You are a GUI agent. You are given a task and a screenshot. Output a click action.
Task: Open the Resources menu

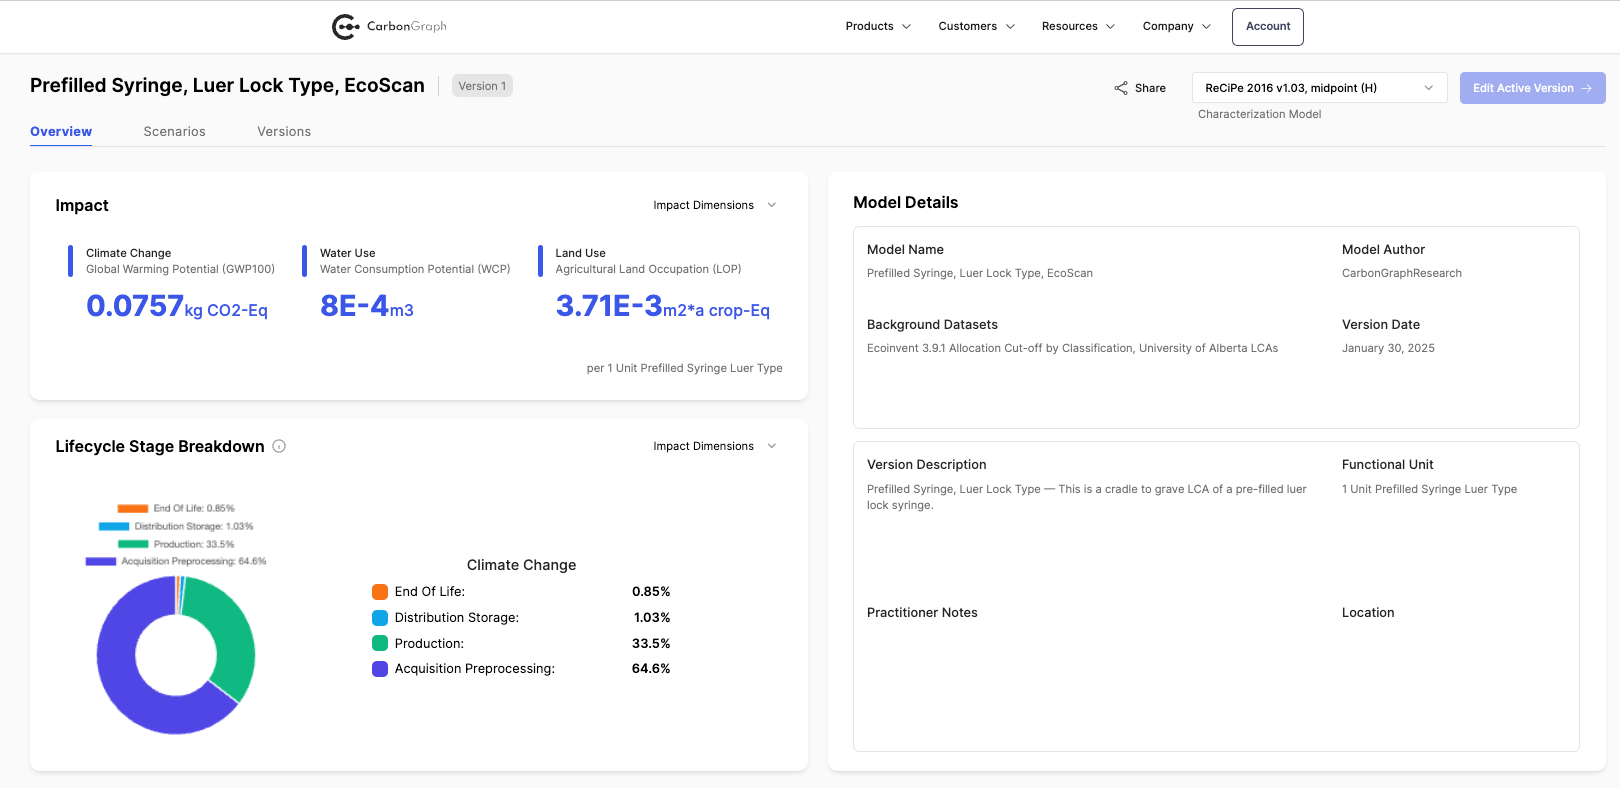pos(1078,26)
